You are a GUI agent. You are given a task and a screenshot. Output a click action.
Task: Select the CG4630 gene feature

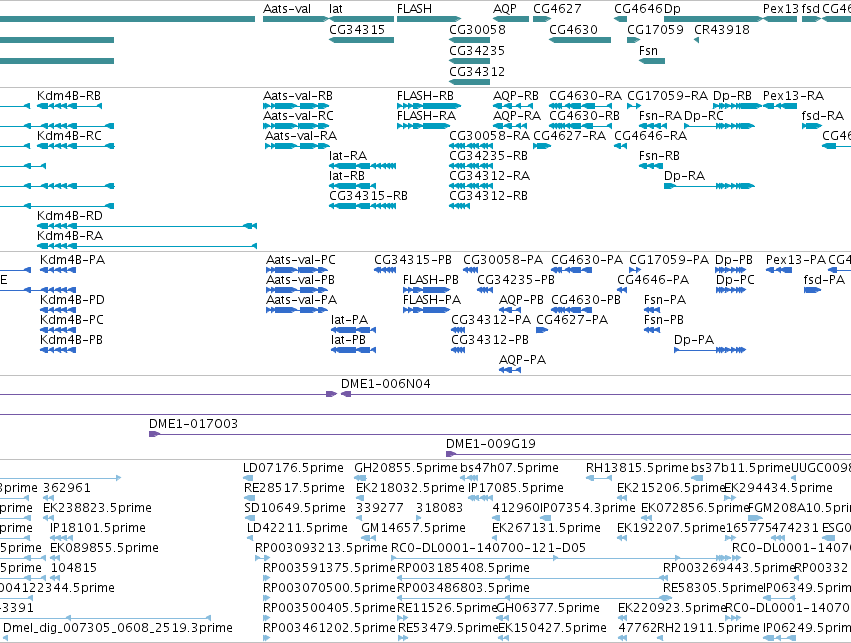point(580,40)
